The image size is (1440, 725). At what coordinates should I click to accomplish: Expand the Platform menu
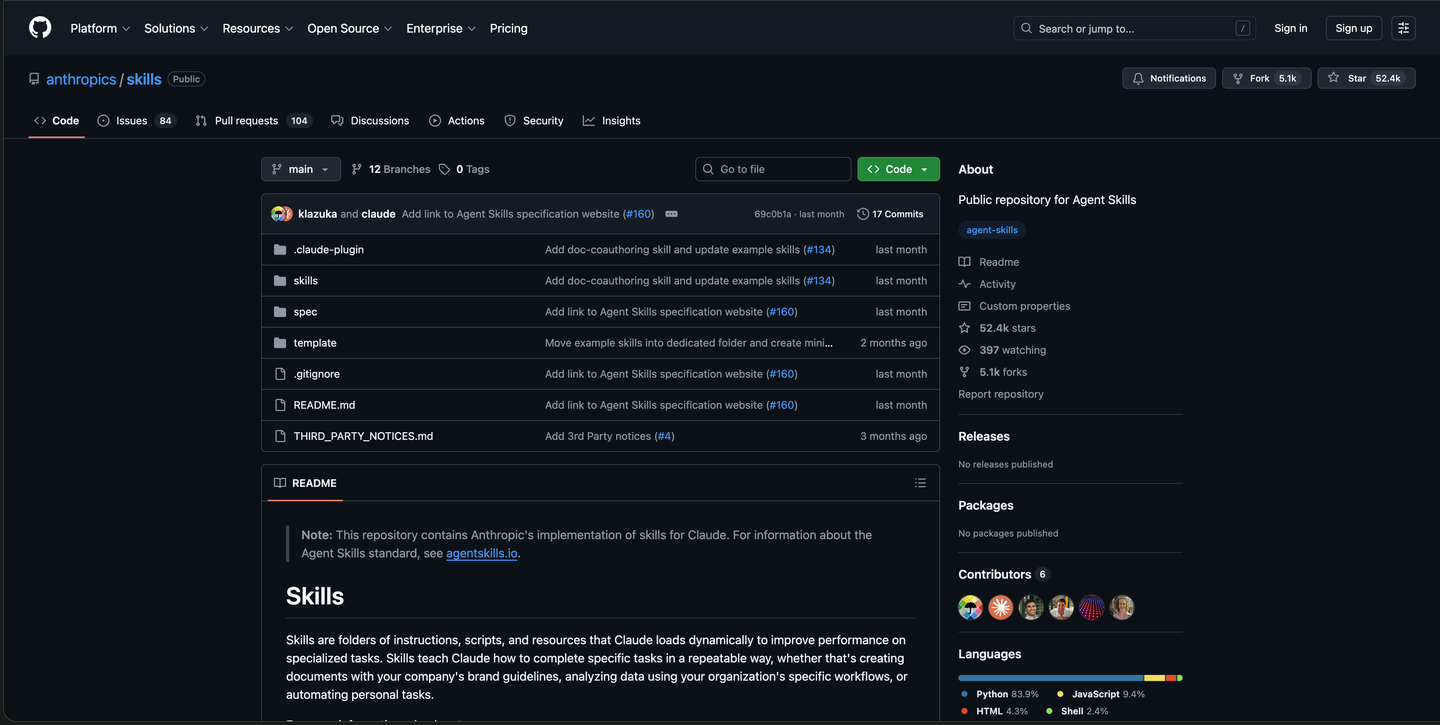[x=100, y=28]
